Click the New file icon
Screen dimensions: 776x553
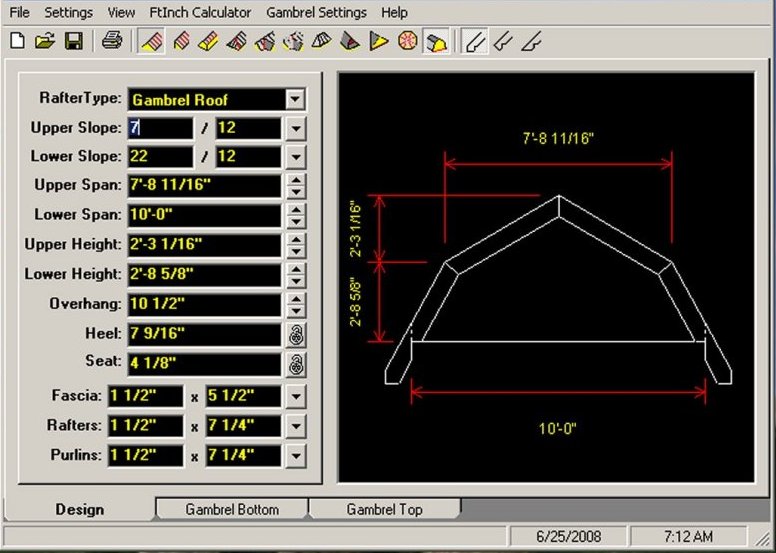[18, 41]
